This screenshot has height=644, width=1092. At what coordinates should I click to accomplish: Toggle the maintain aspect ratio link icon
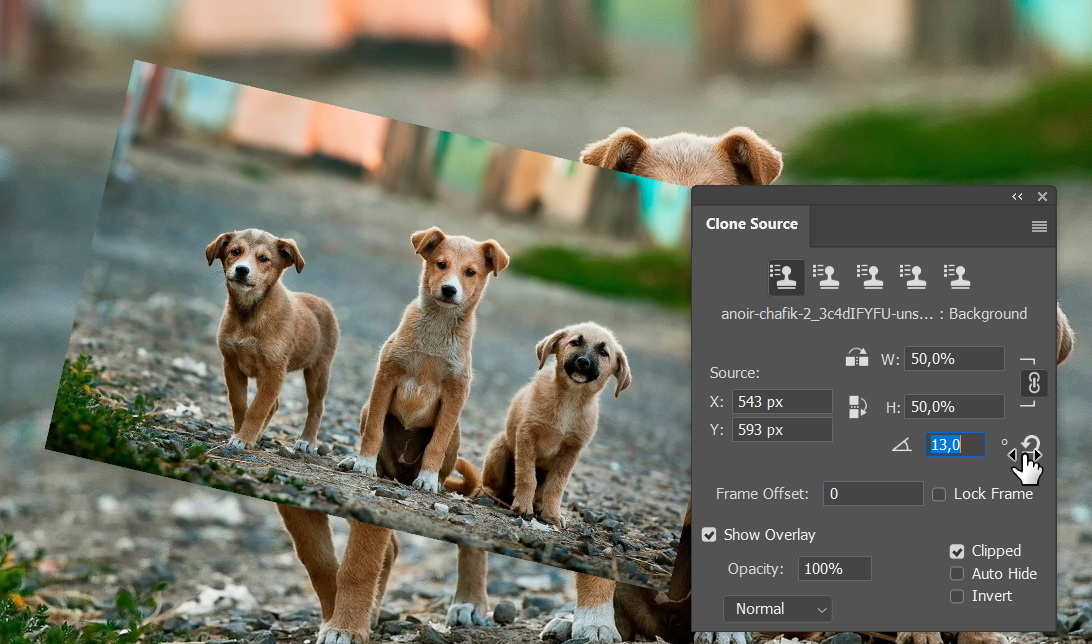[1034, 382]
